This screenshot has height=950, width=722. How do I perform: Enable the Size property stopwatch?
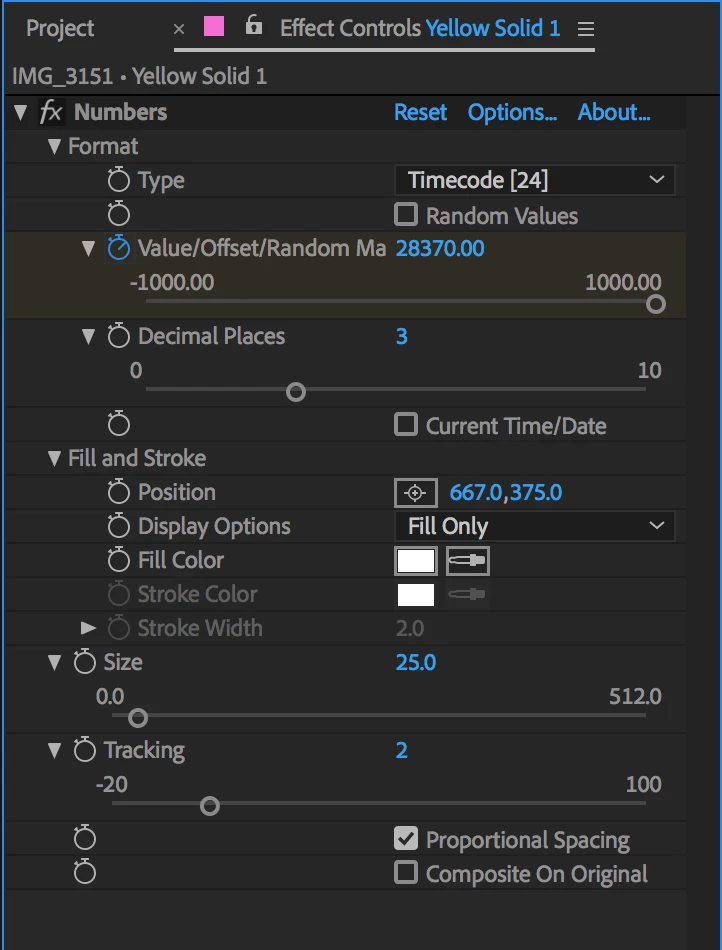(85, 663)
